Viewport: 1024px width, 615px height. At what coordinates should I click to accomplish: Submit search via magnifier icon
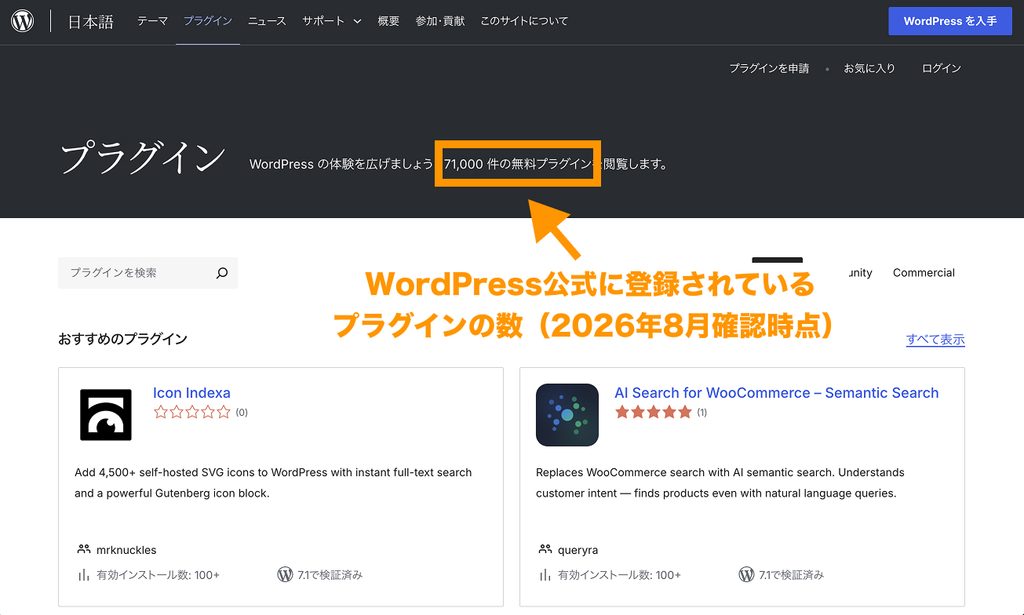(x=222, y=273)
